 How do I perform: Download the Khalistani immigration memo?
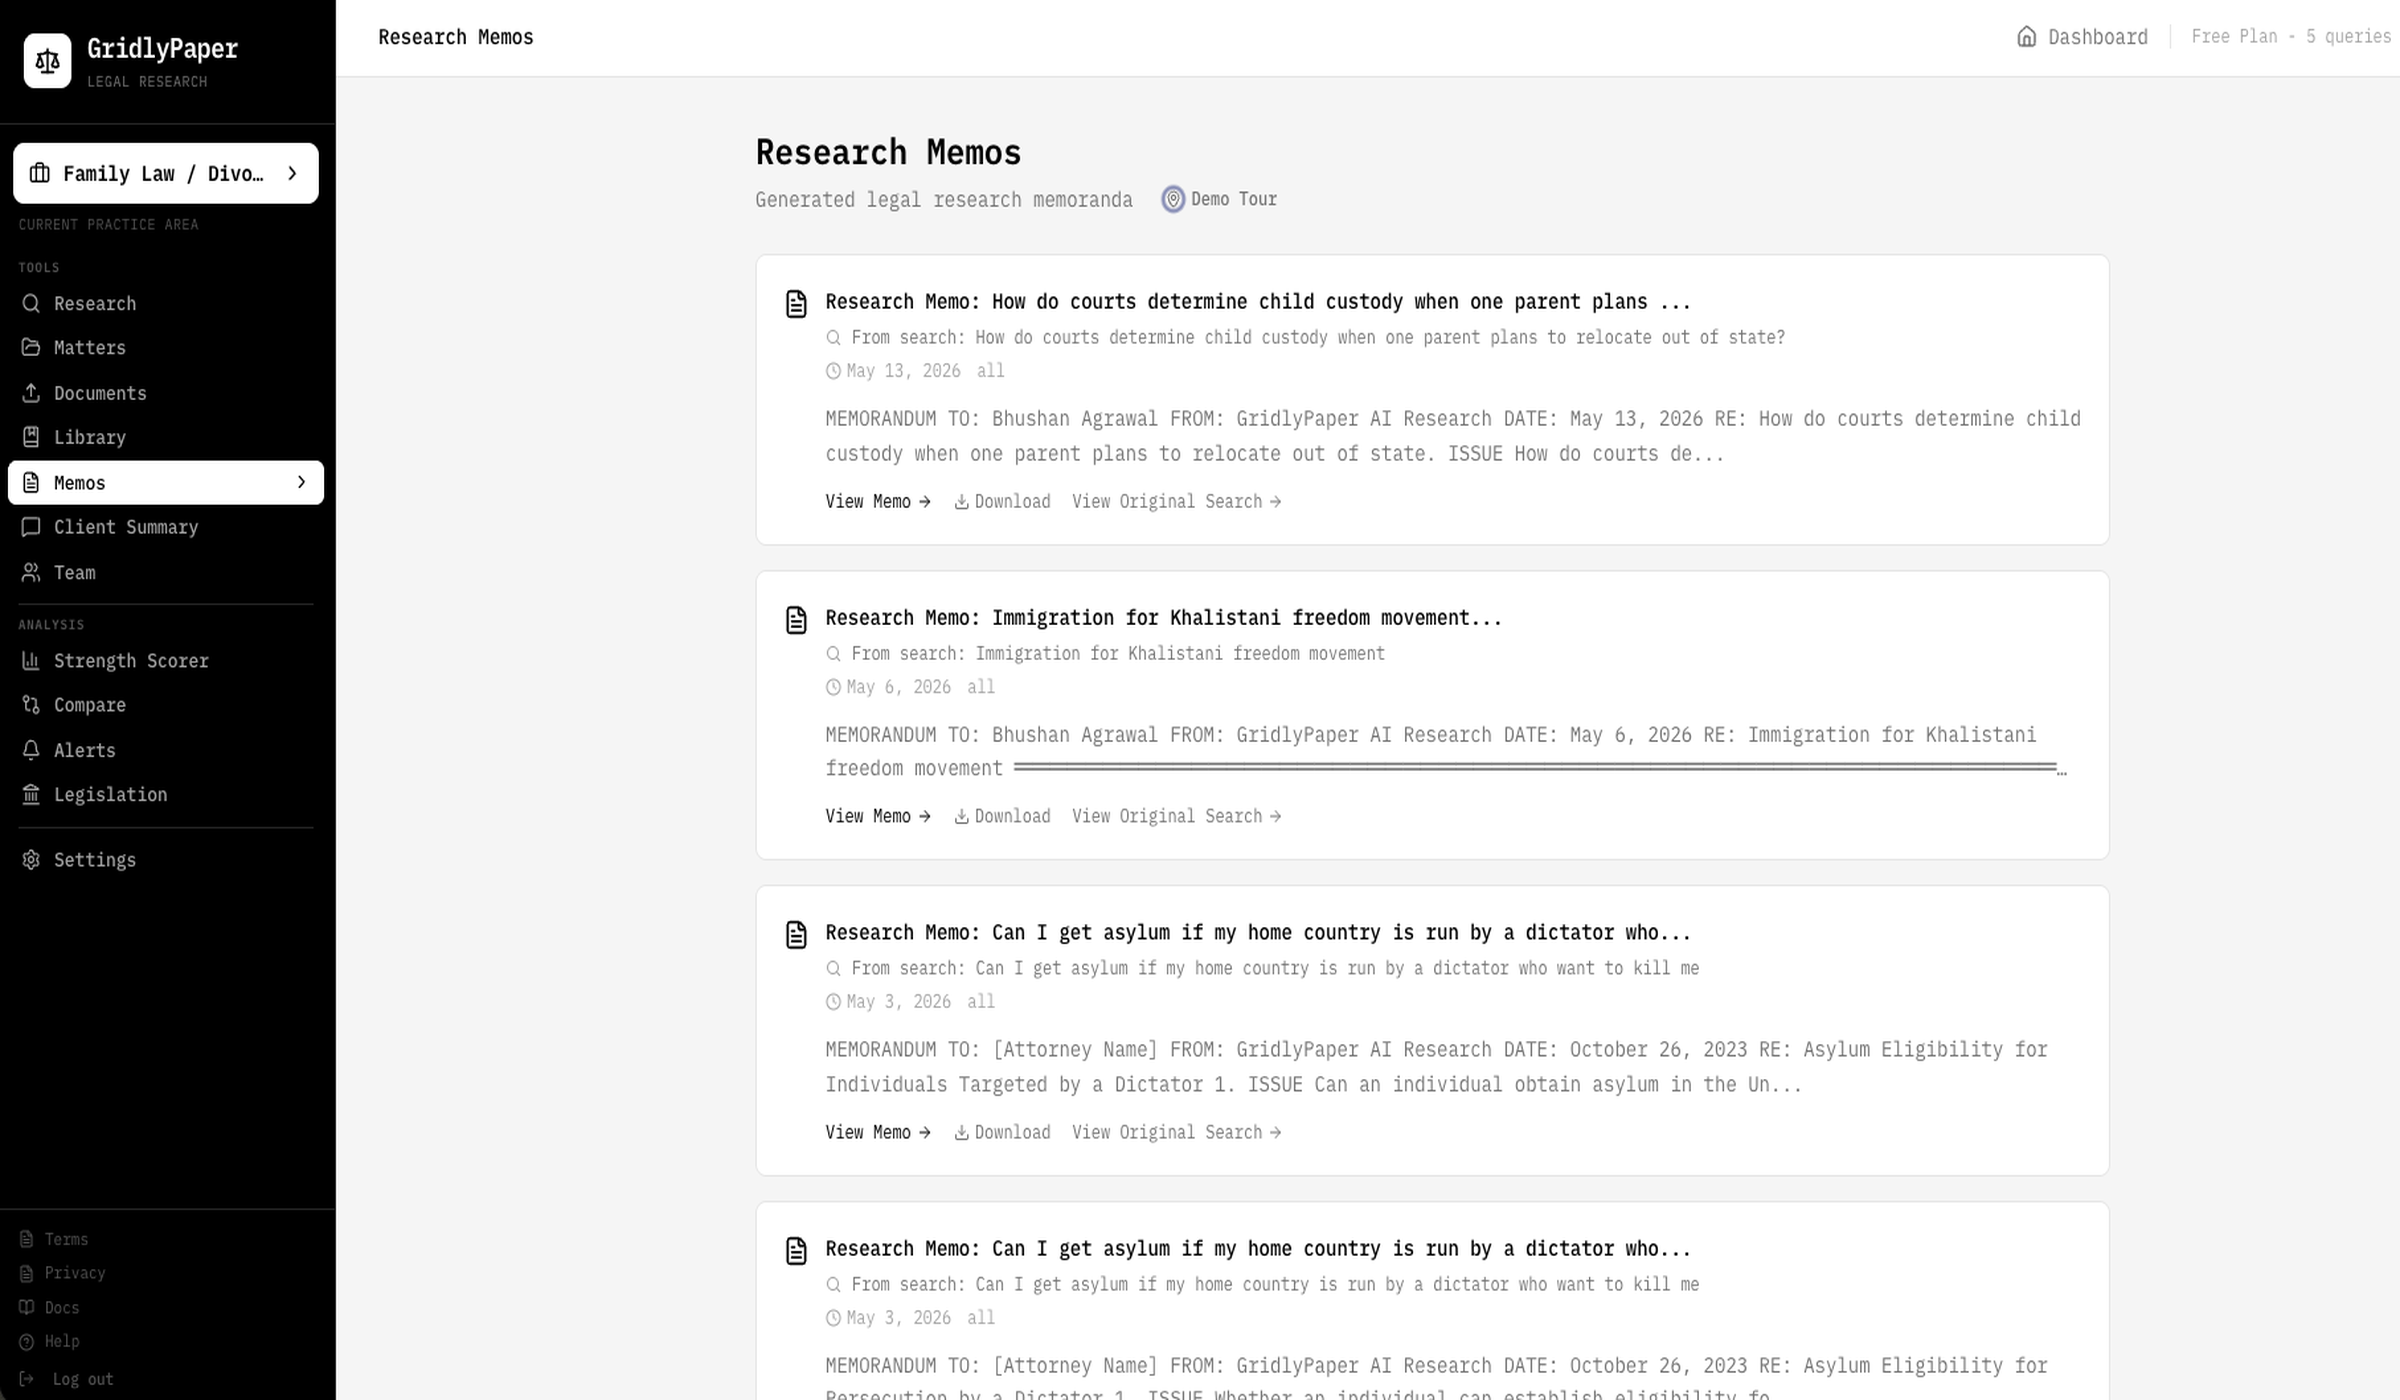pyautogui.click(x=1002, y=817)
